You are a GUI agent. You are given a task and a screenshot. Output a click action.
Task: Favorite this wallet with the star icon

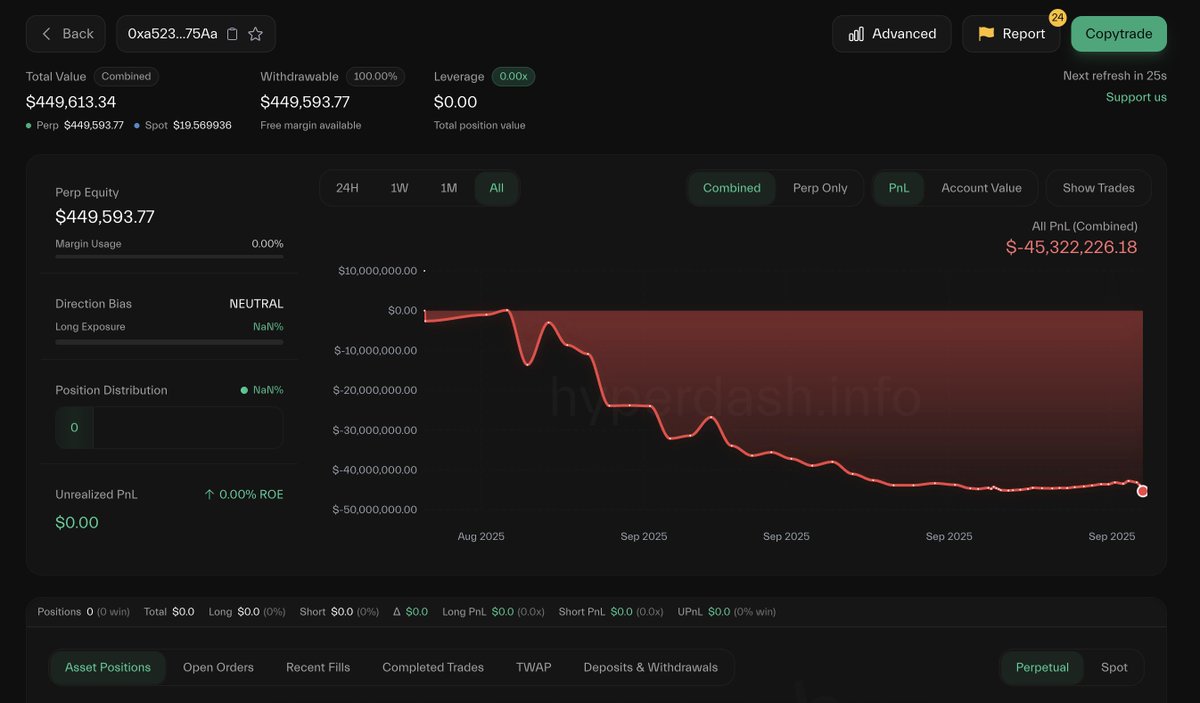257,33
